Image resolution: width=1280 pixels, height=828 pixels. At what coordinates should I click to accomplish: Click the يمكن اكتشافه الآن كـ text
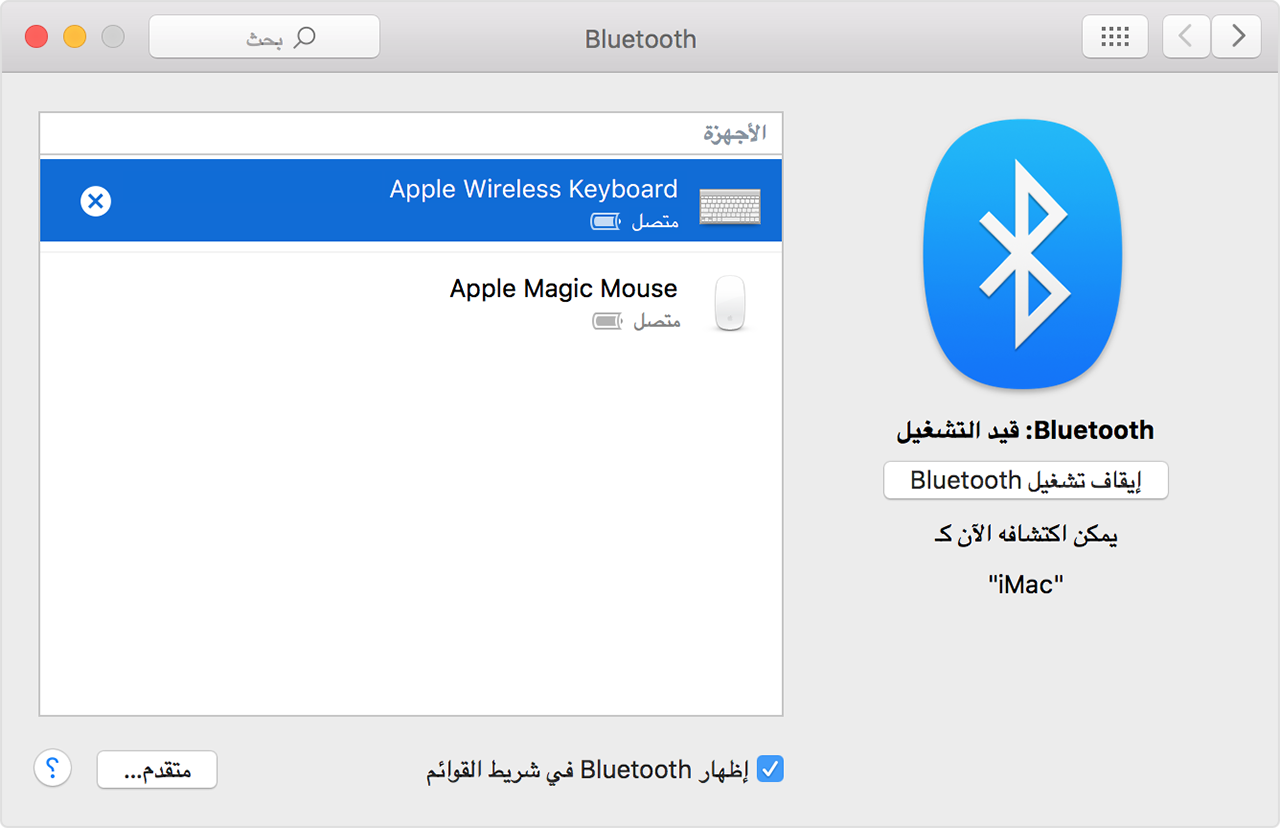pyautogui.click(x=1025, y=535)
